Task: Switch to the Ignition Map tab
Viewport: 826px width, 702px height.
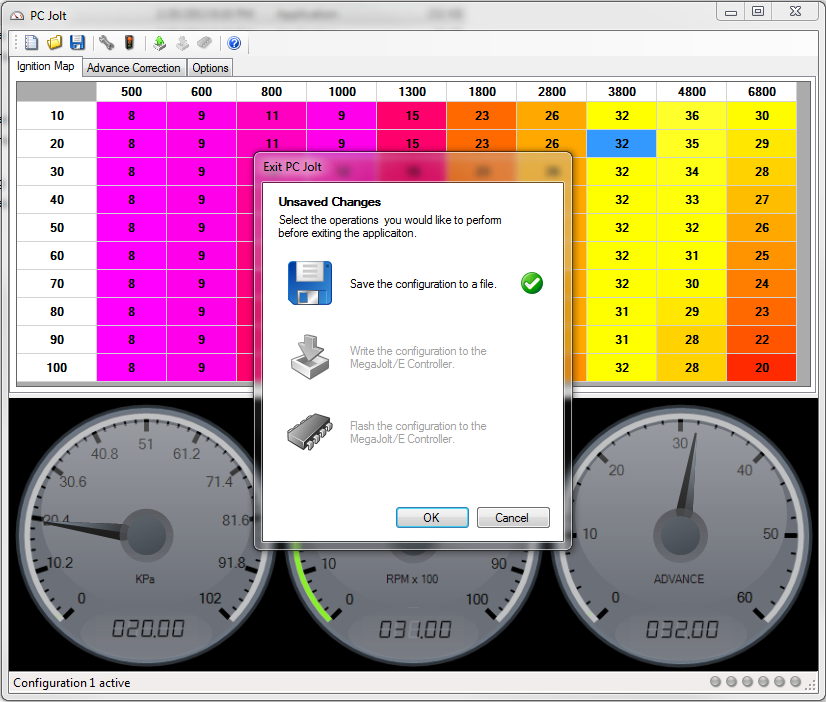Action: pos(46,66)
